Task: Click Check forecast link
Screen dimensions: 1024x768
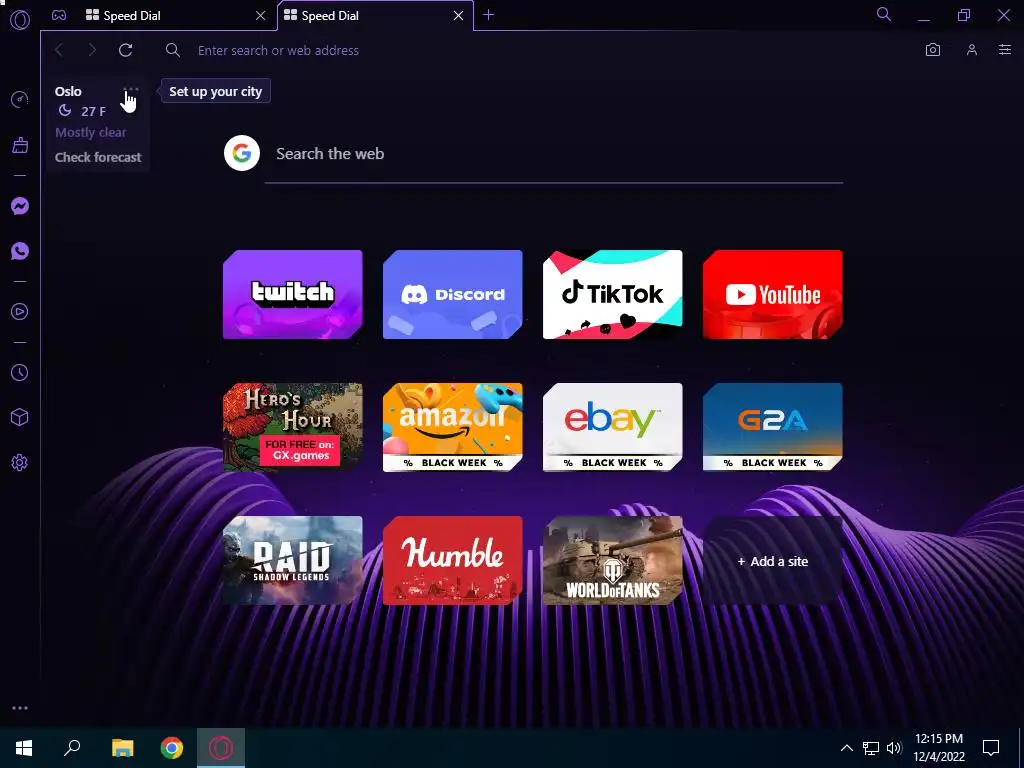Action: [x=98, y=157]
